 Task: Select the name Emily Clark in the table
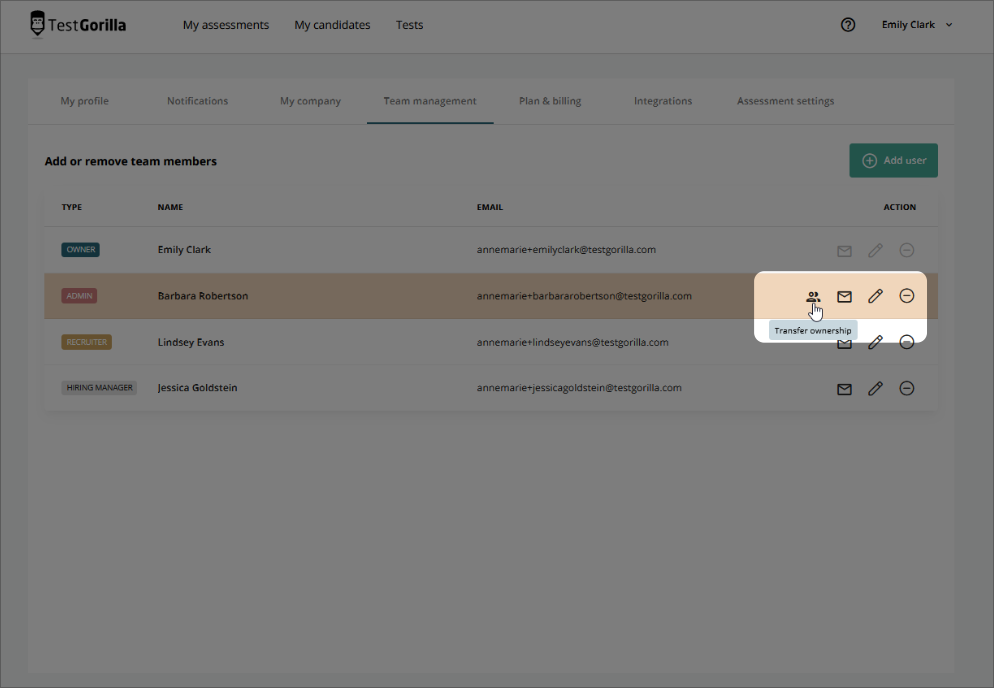click(184, 250)
